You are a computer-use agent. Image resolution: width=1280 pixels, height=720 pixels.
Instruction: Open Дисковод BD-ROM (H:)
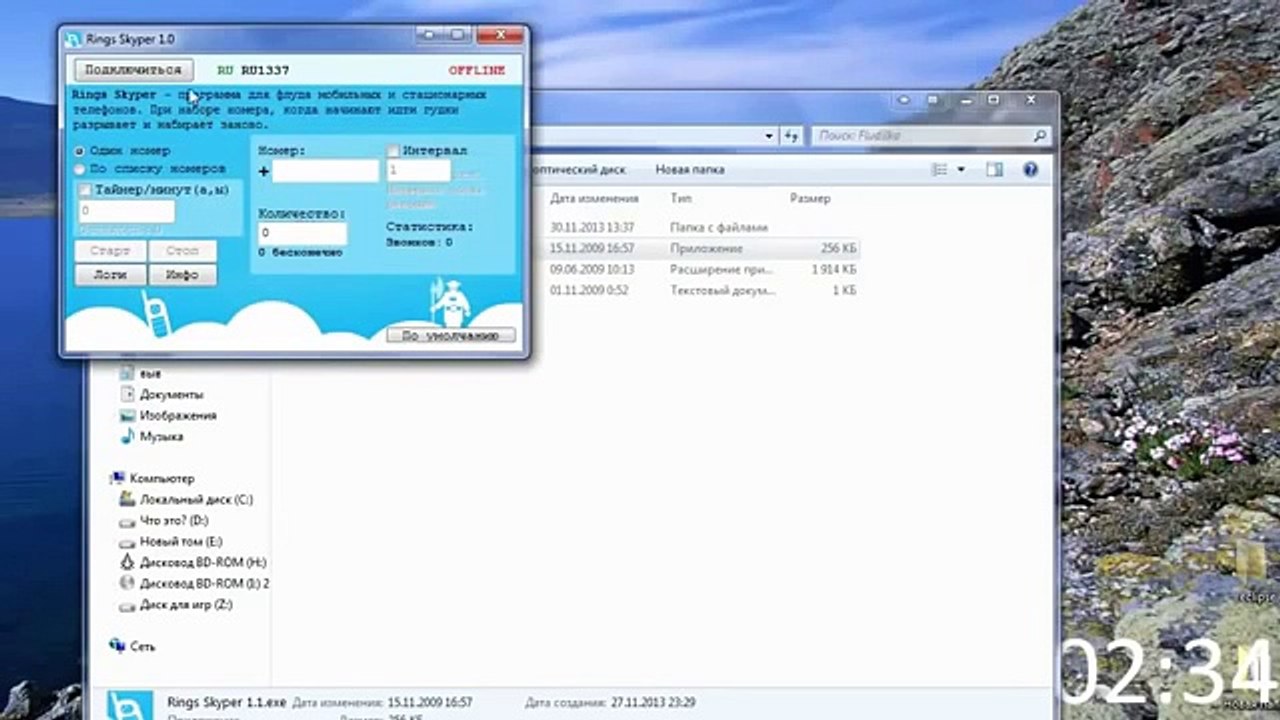point(203,562)
